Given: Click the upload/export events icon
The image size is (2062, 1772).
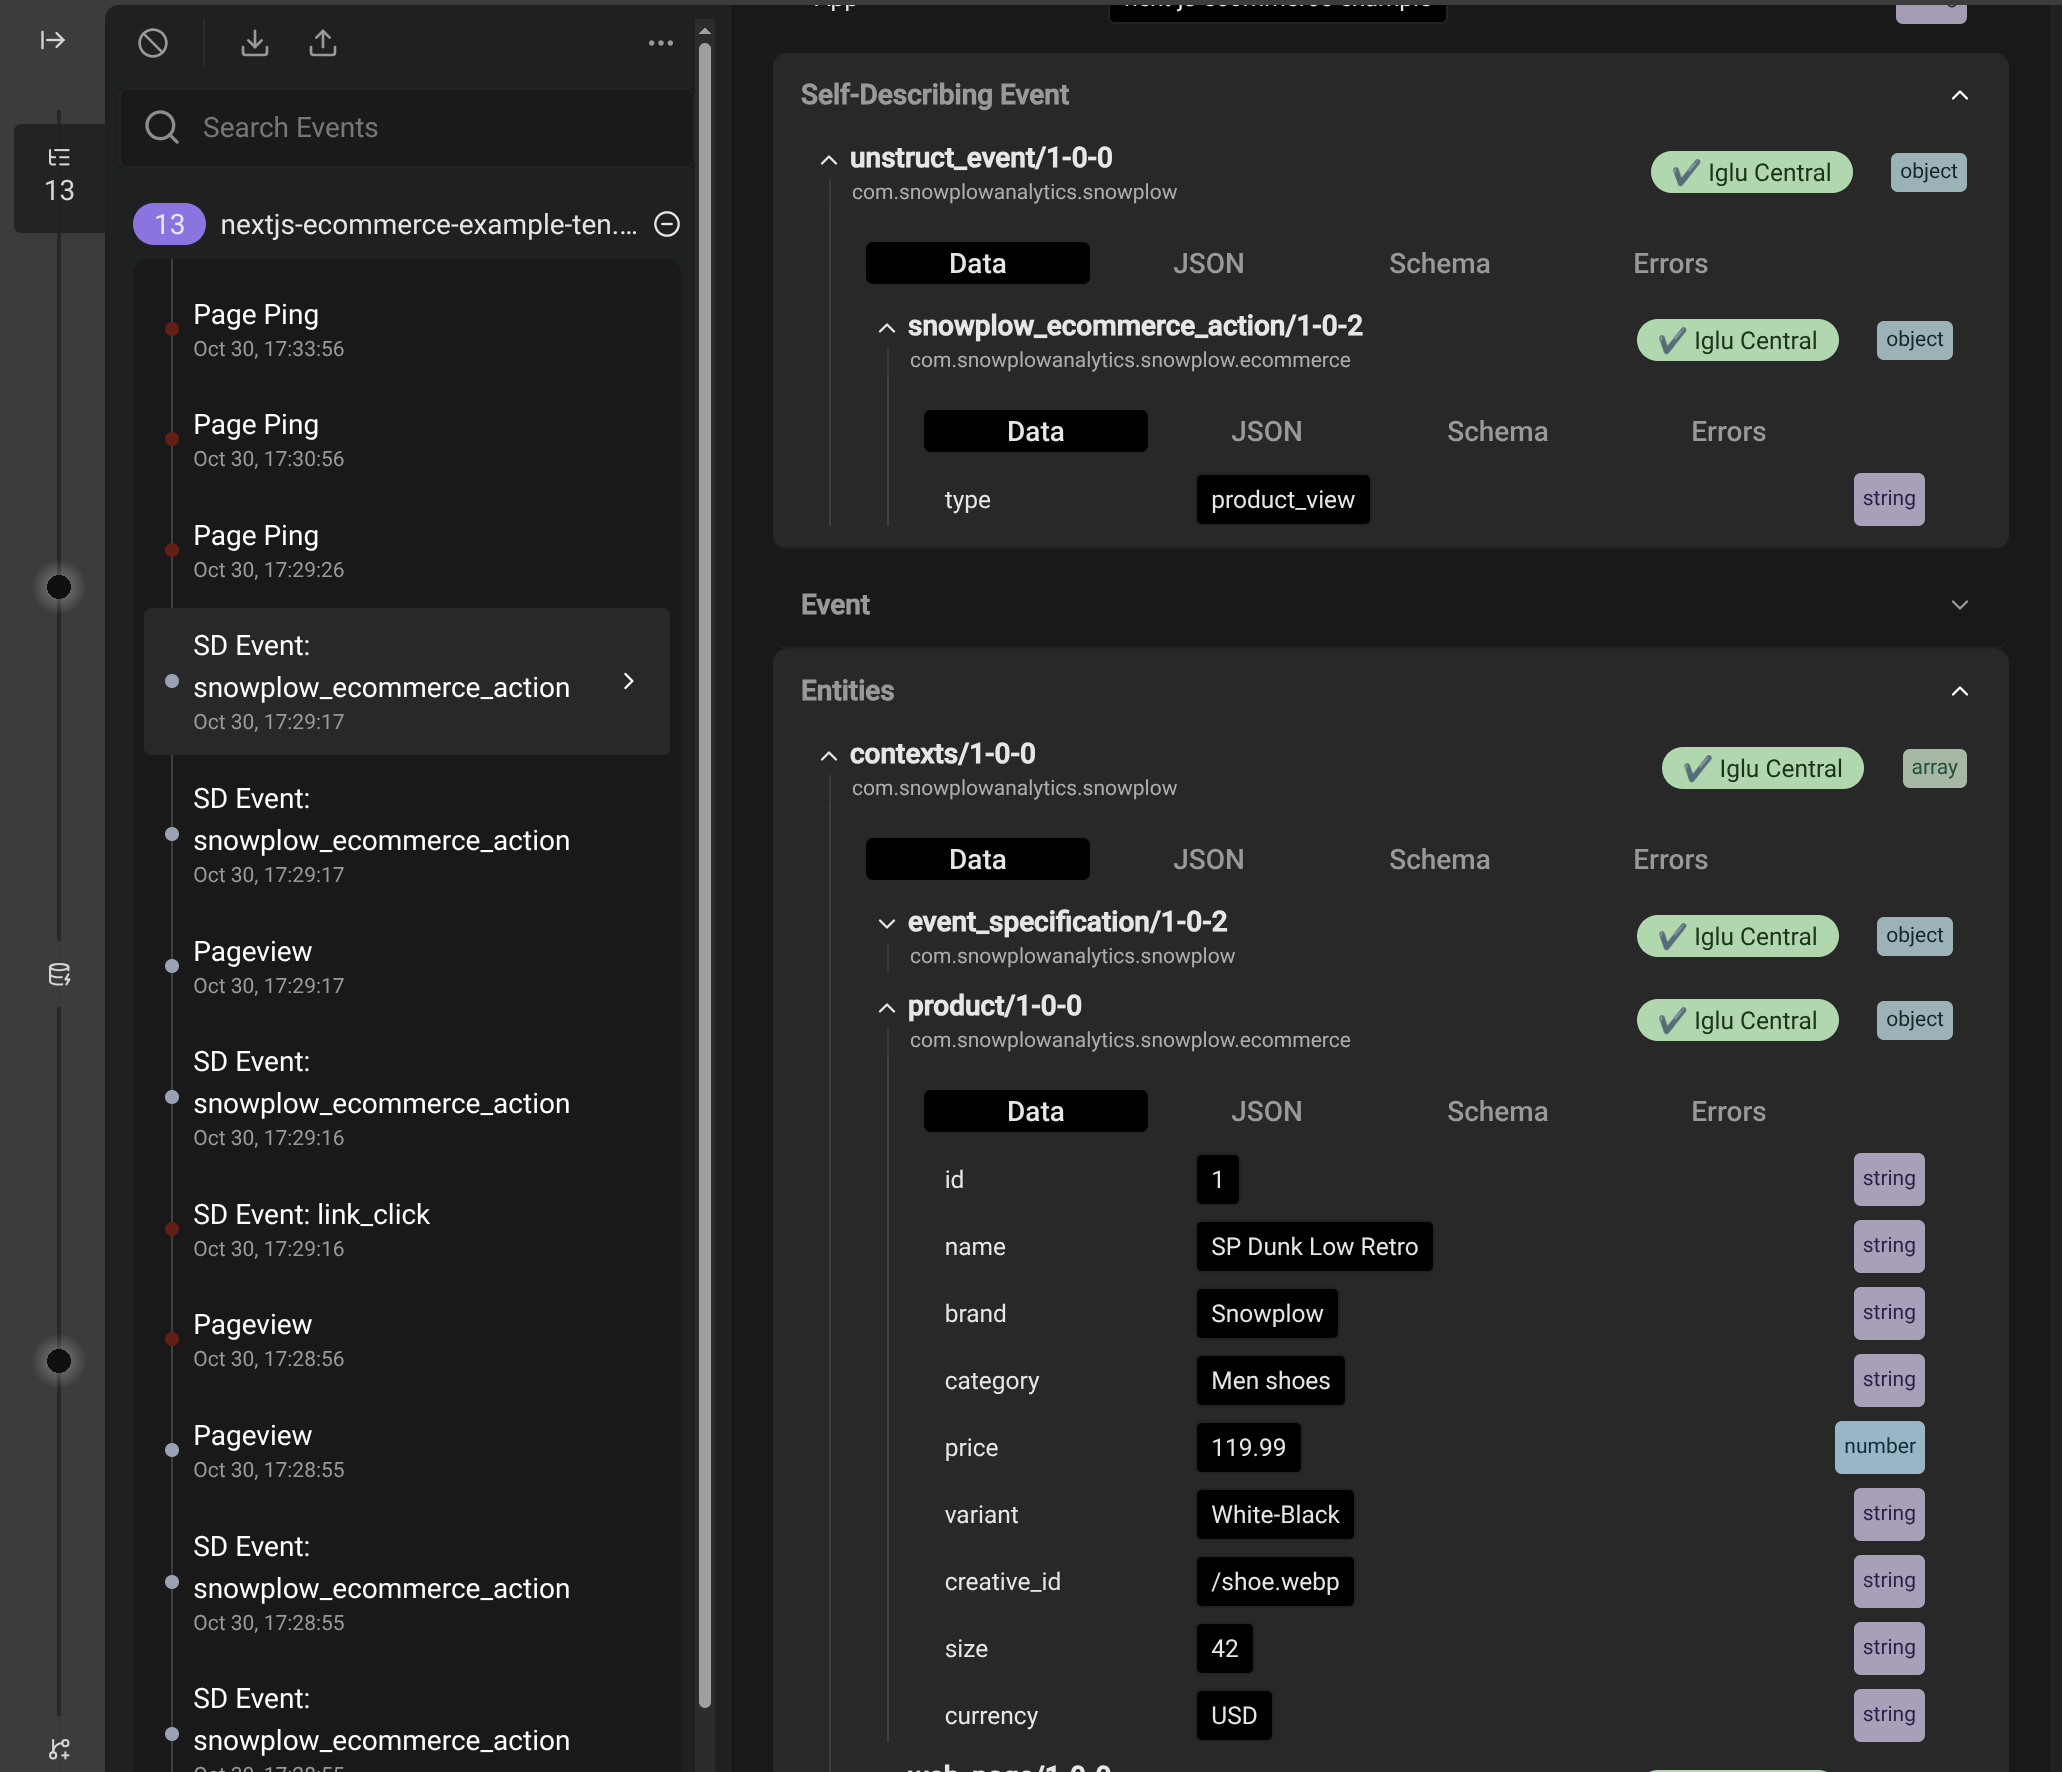Looking at the screenshot, I should click(x=322, y=43).
